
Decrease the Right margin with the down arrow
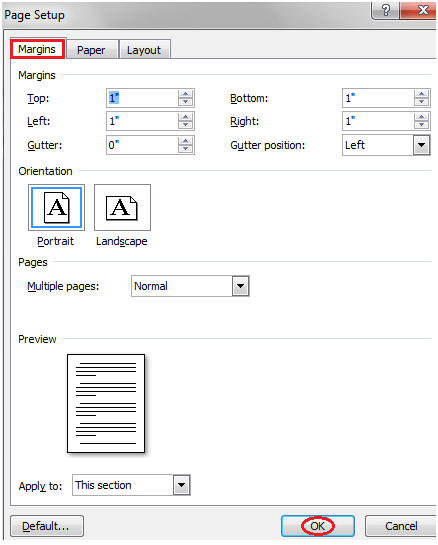point(422,125)
